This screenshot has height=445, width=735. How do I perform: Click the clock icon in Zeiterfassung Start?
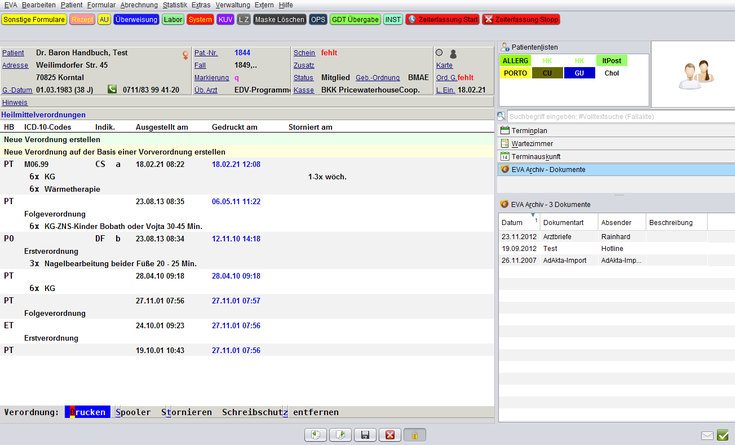click(412, 19)
